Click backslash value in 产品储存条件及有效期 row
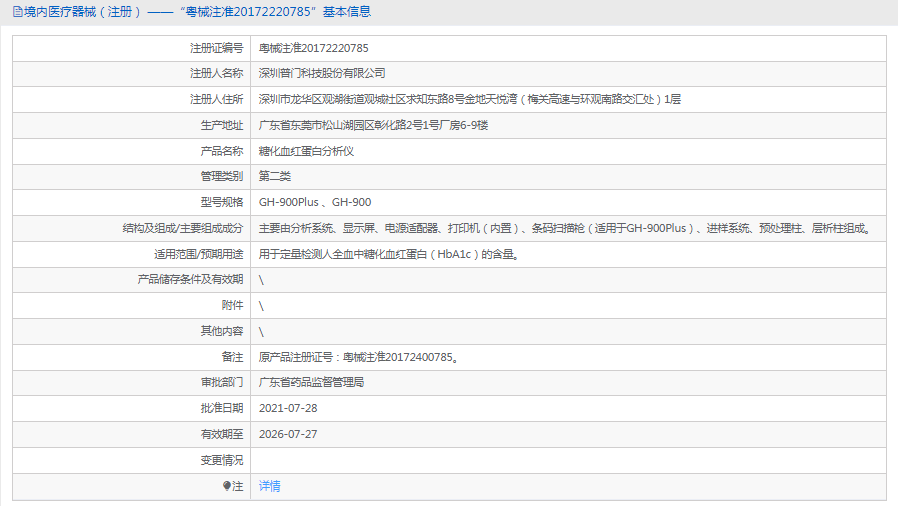Viewport: 898px width, 506px height. [x=261, y=280]
